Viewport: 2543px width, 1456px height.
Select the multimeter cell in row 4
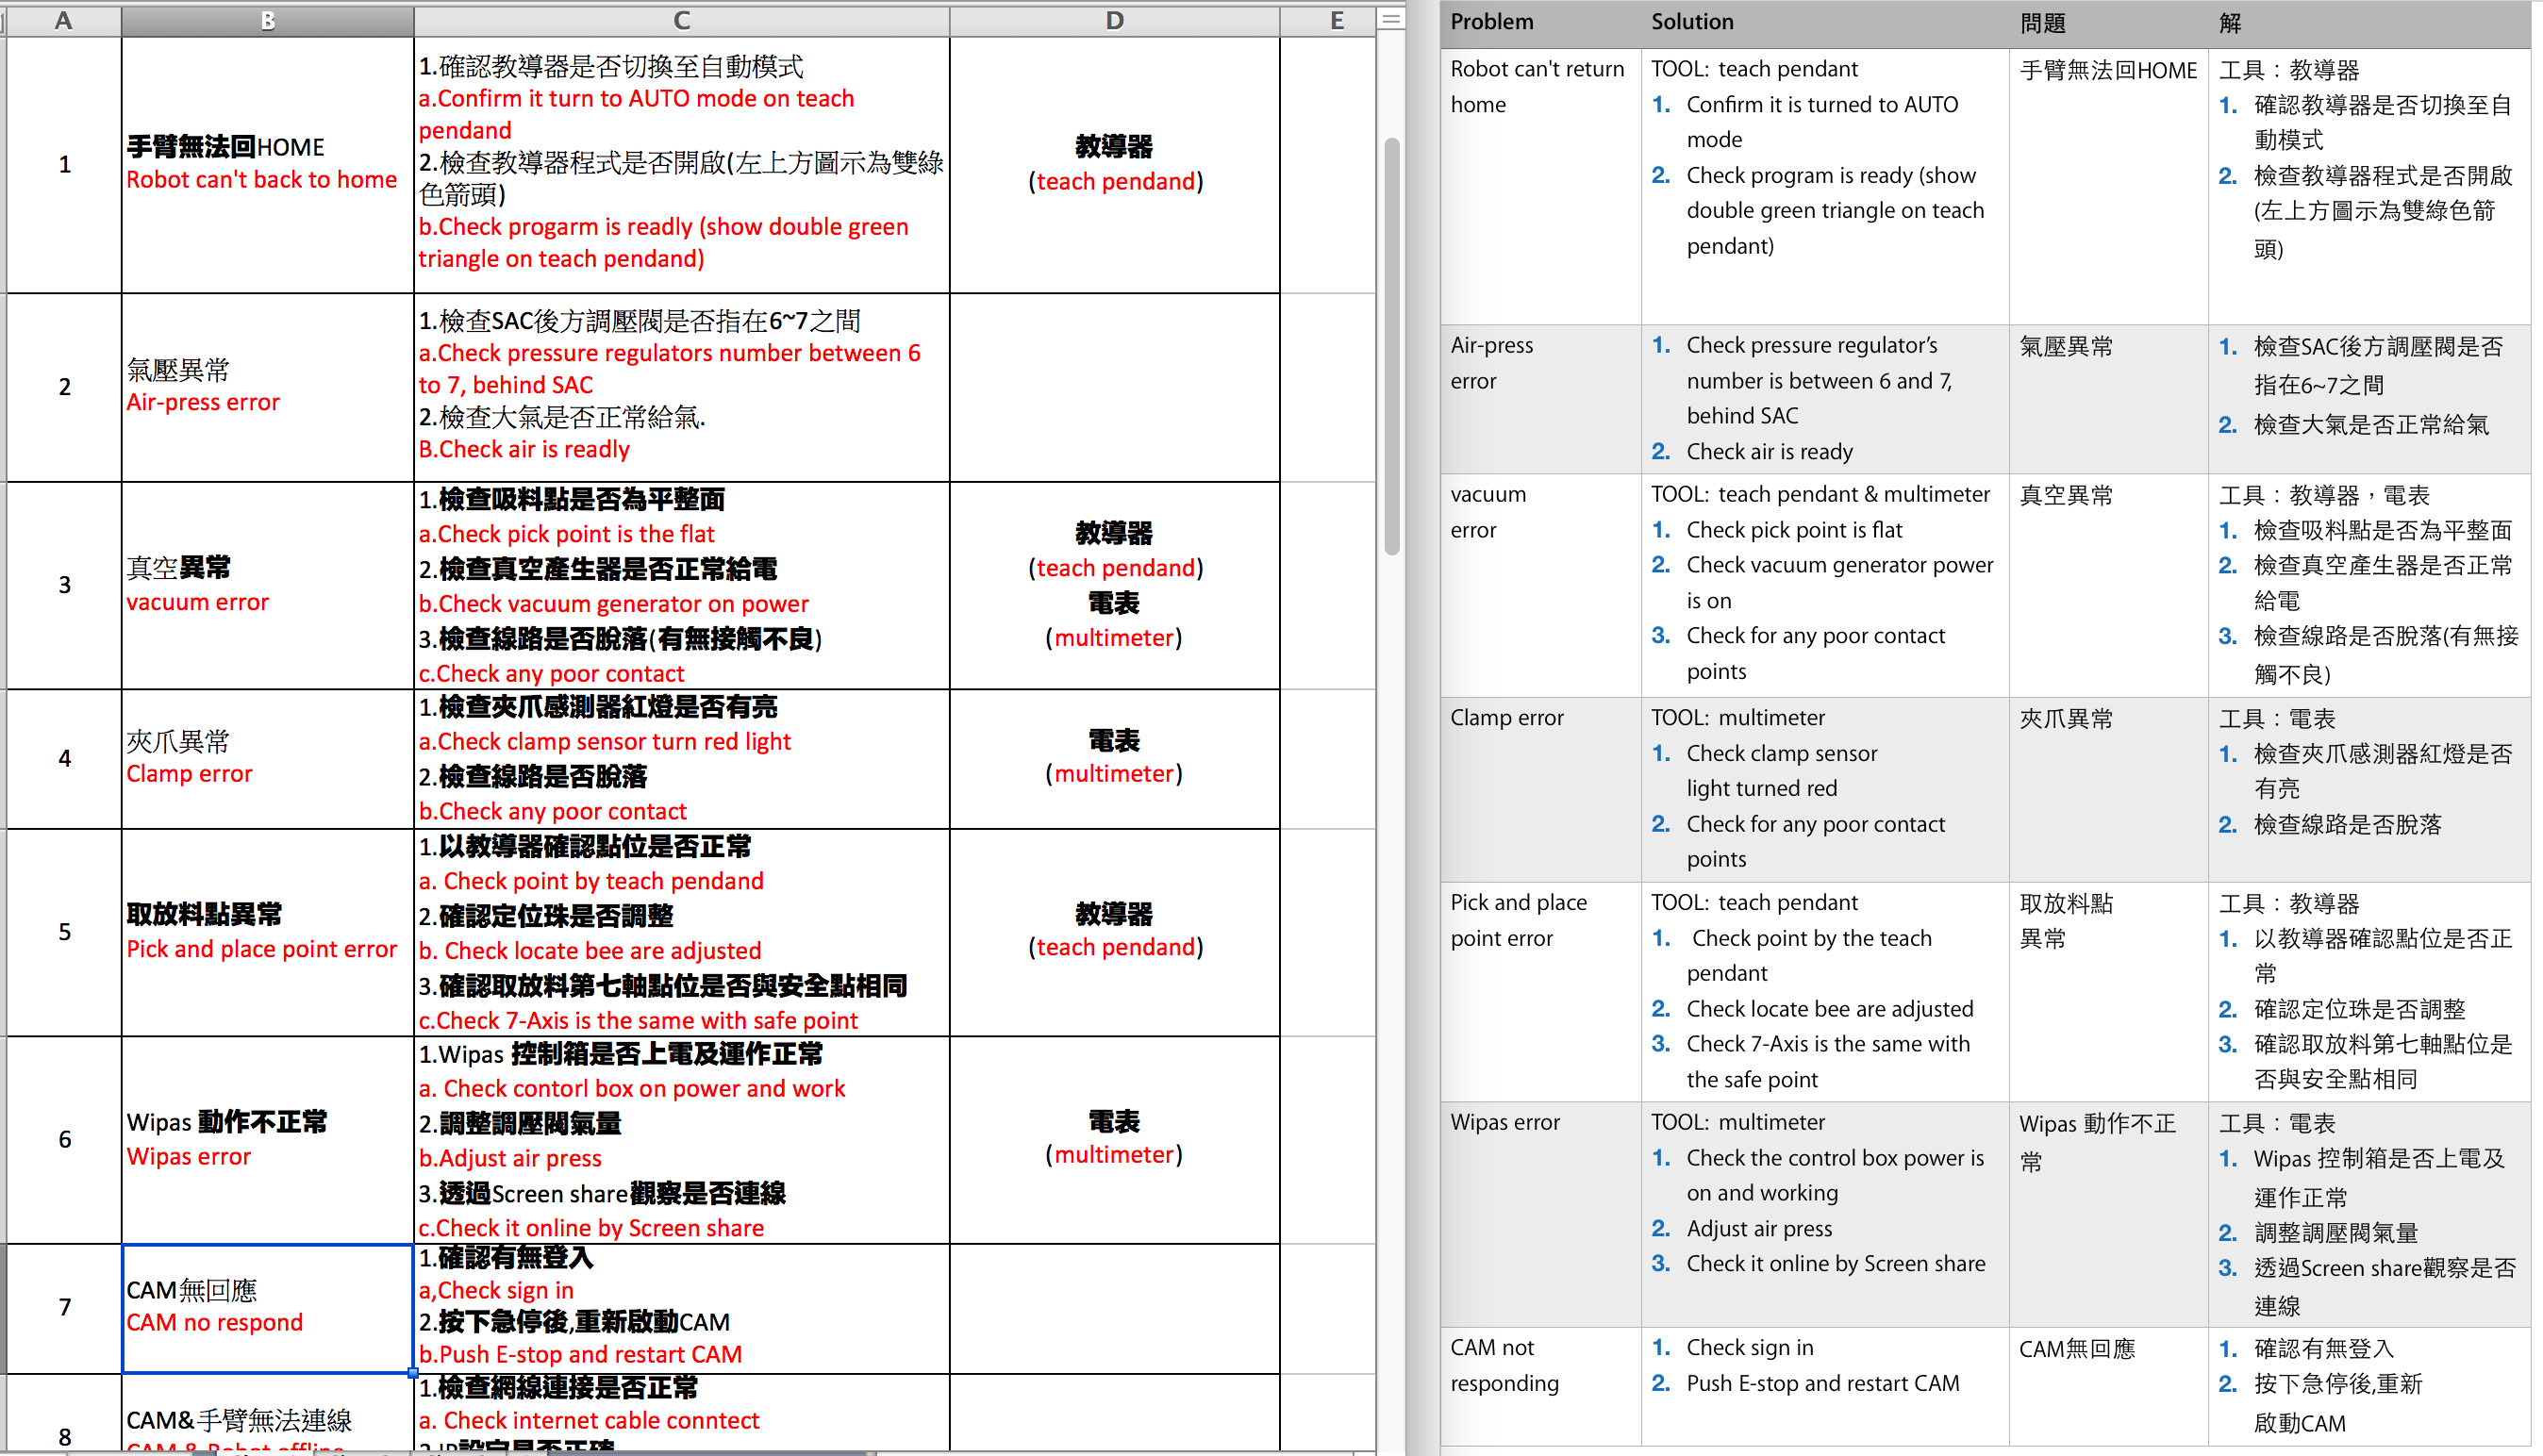coord(1114,758)
